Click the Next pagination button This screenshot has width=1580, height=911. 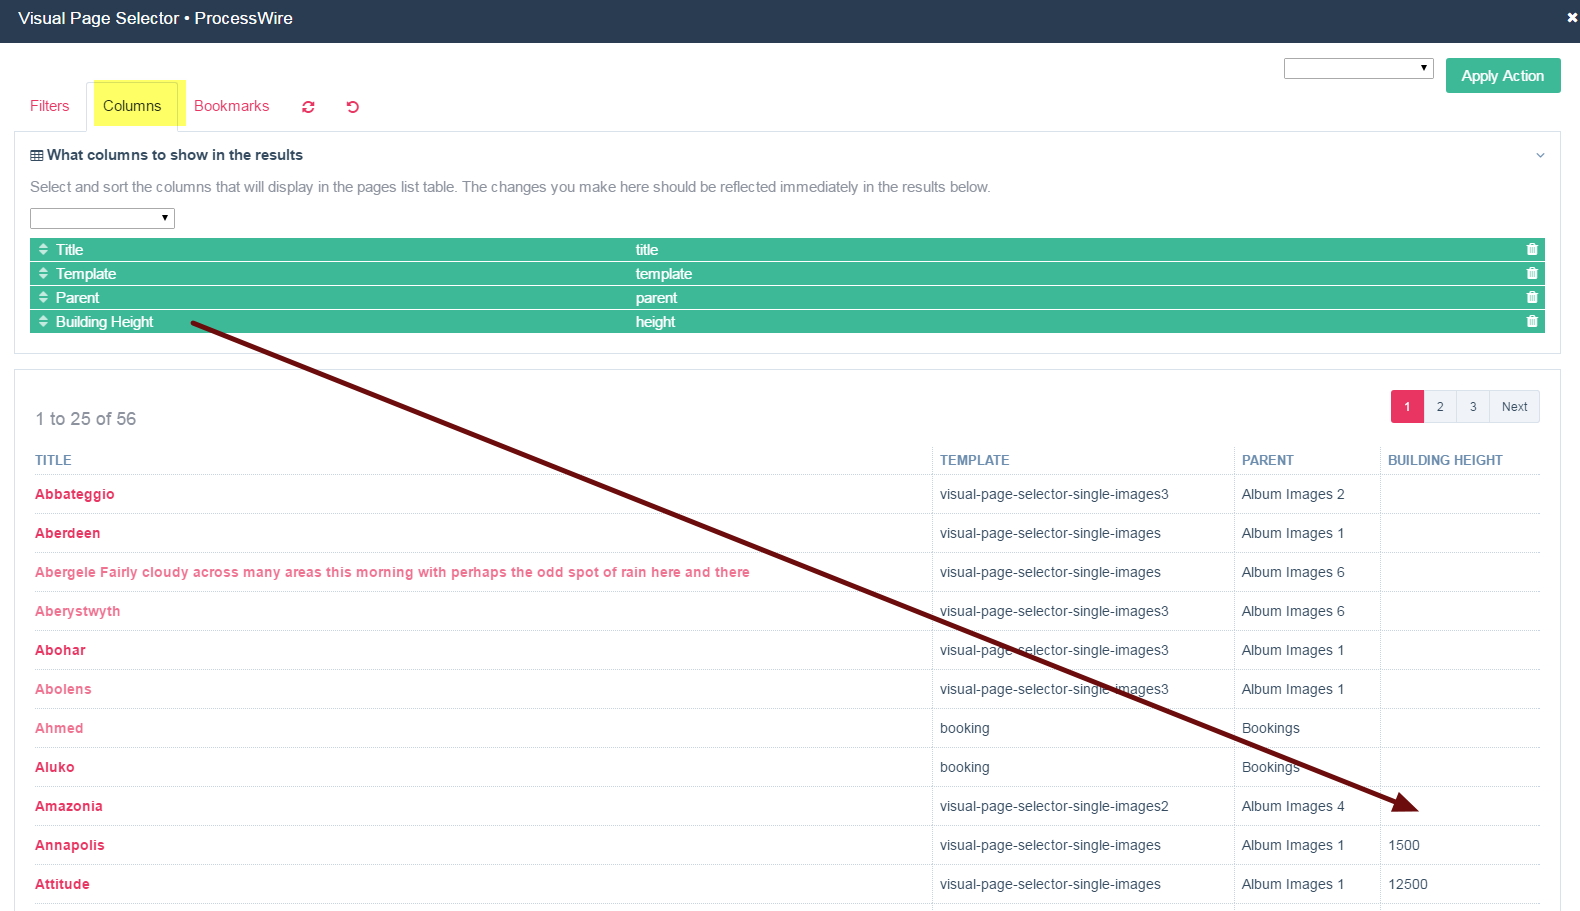[1514, 407]
